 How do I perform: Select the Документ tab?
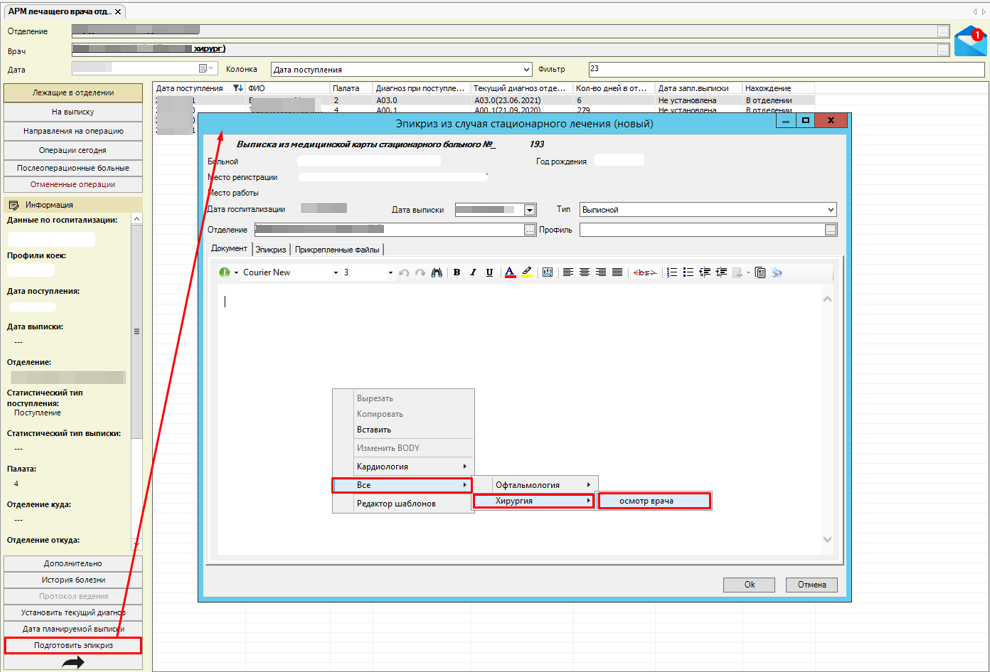click(x=229, y=249)
